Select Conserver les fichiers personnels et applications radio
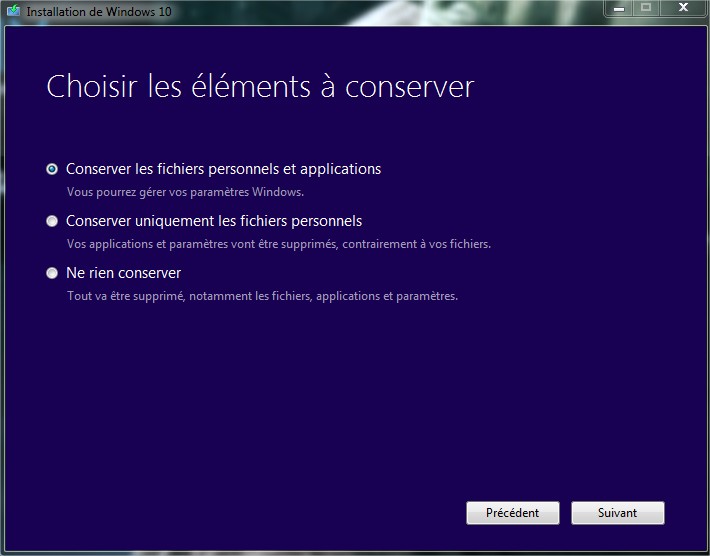The height and width of the screenshot is (556, 710). click(x=52, y=169)
